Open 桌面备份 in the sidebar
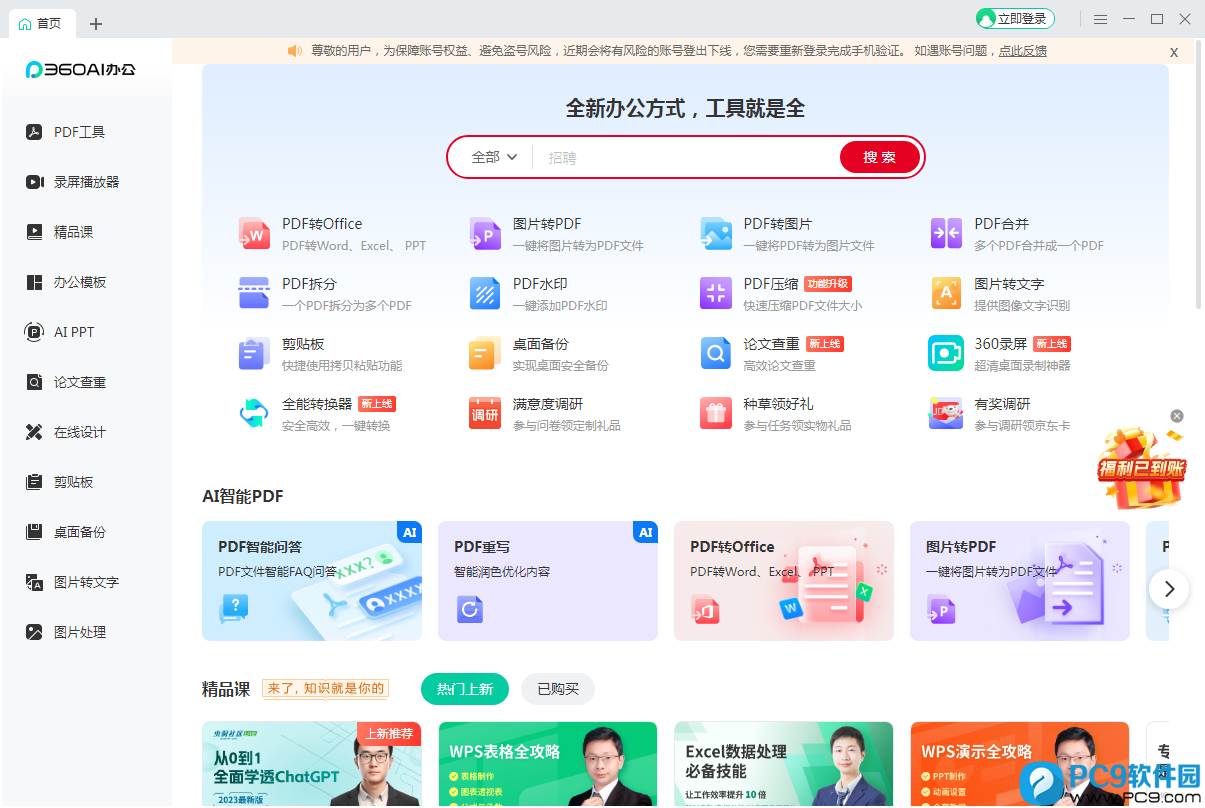The height and width of the screenshot is (808, 1205). click(x=66, y=532)
